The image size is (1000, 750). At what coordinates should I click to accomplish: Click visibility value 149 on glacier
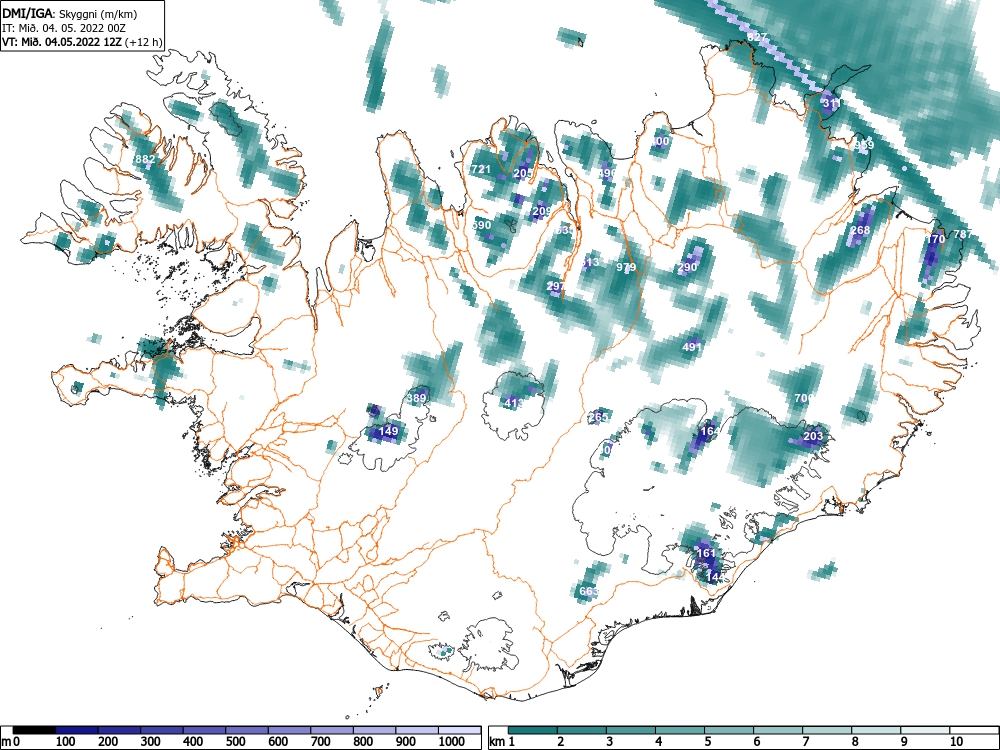click(388, 431)
